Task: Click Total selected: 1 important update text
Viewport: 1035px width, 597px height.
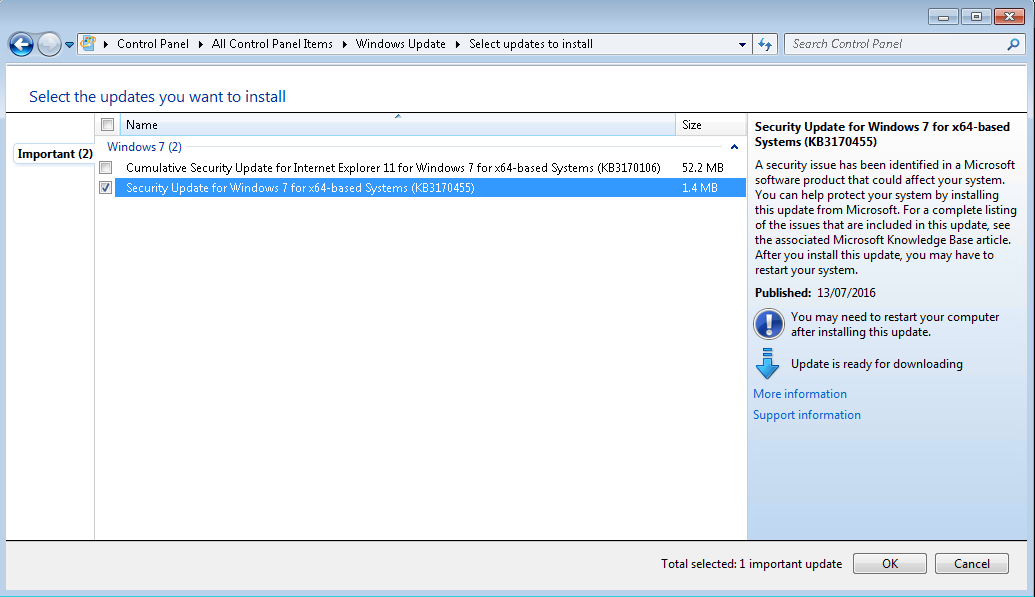Action: [752, 564]
